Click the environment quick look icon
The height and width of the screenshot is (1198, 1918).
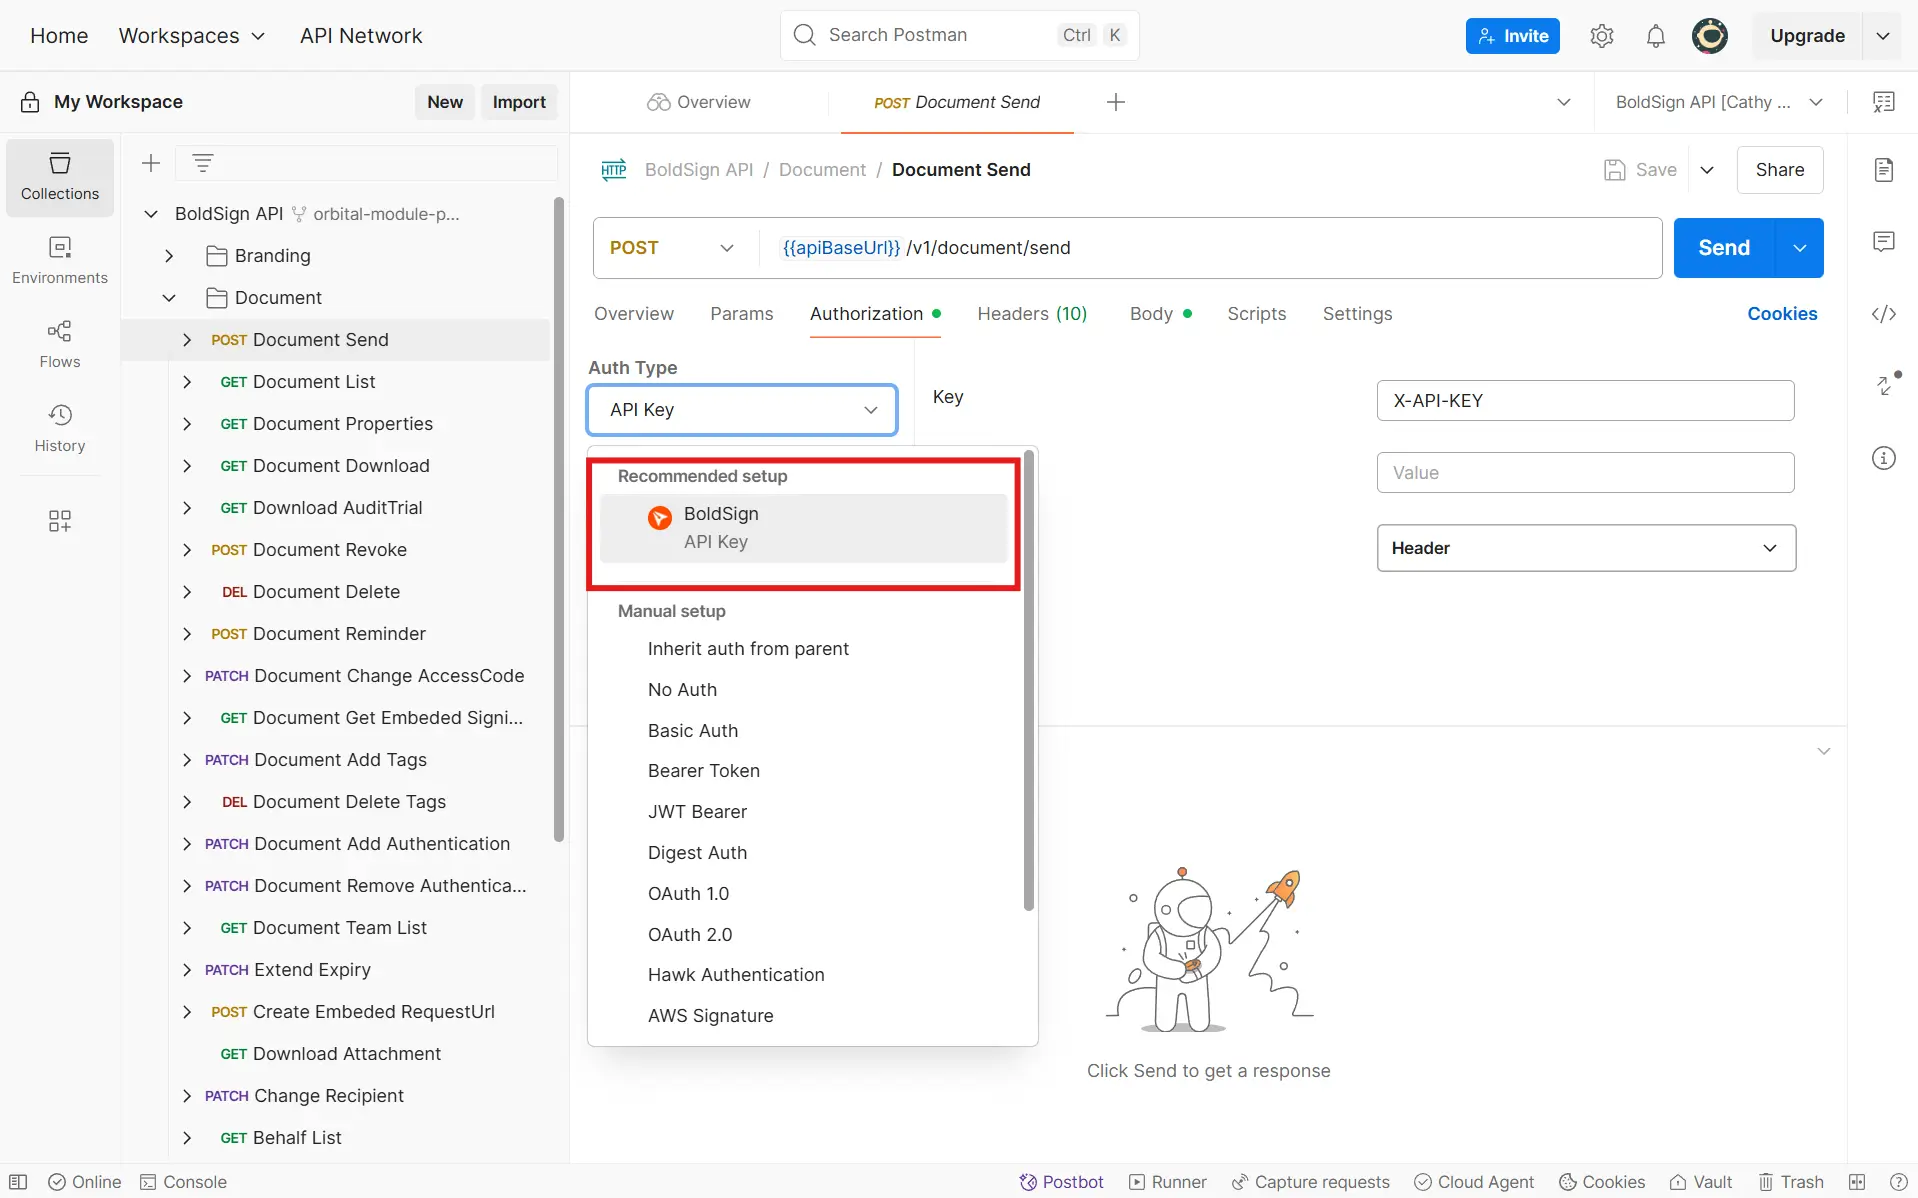(x=1884, y=102)
